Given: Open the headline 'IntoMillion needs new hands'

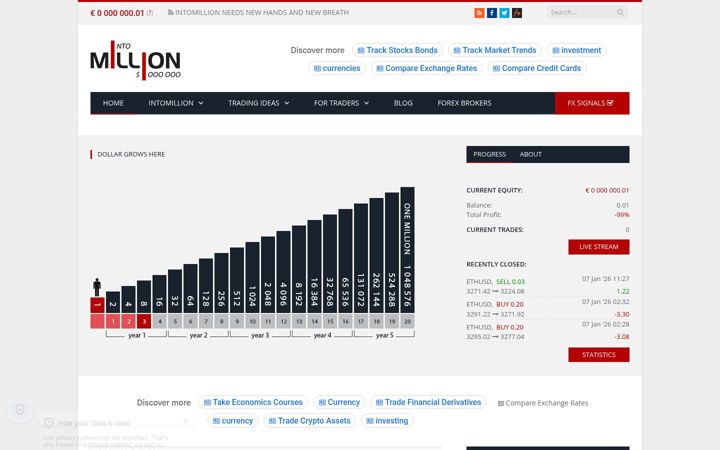Looking at the screenshot, I should click(262, 13).
